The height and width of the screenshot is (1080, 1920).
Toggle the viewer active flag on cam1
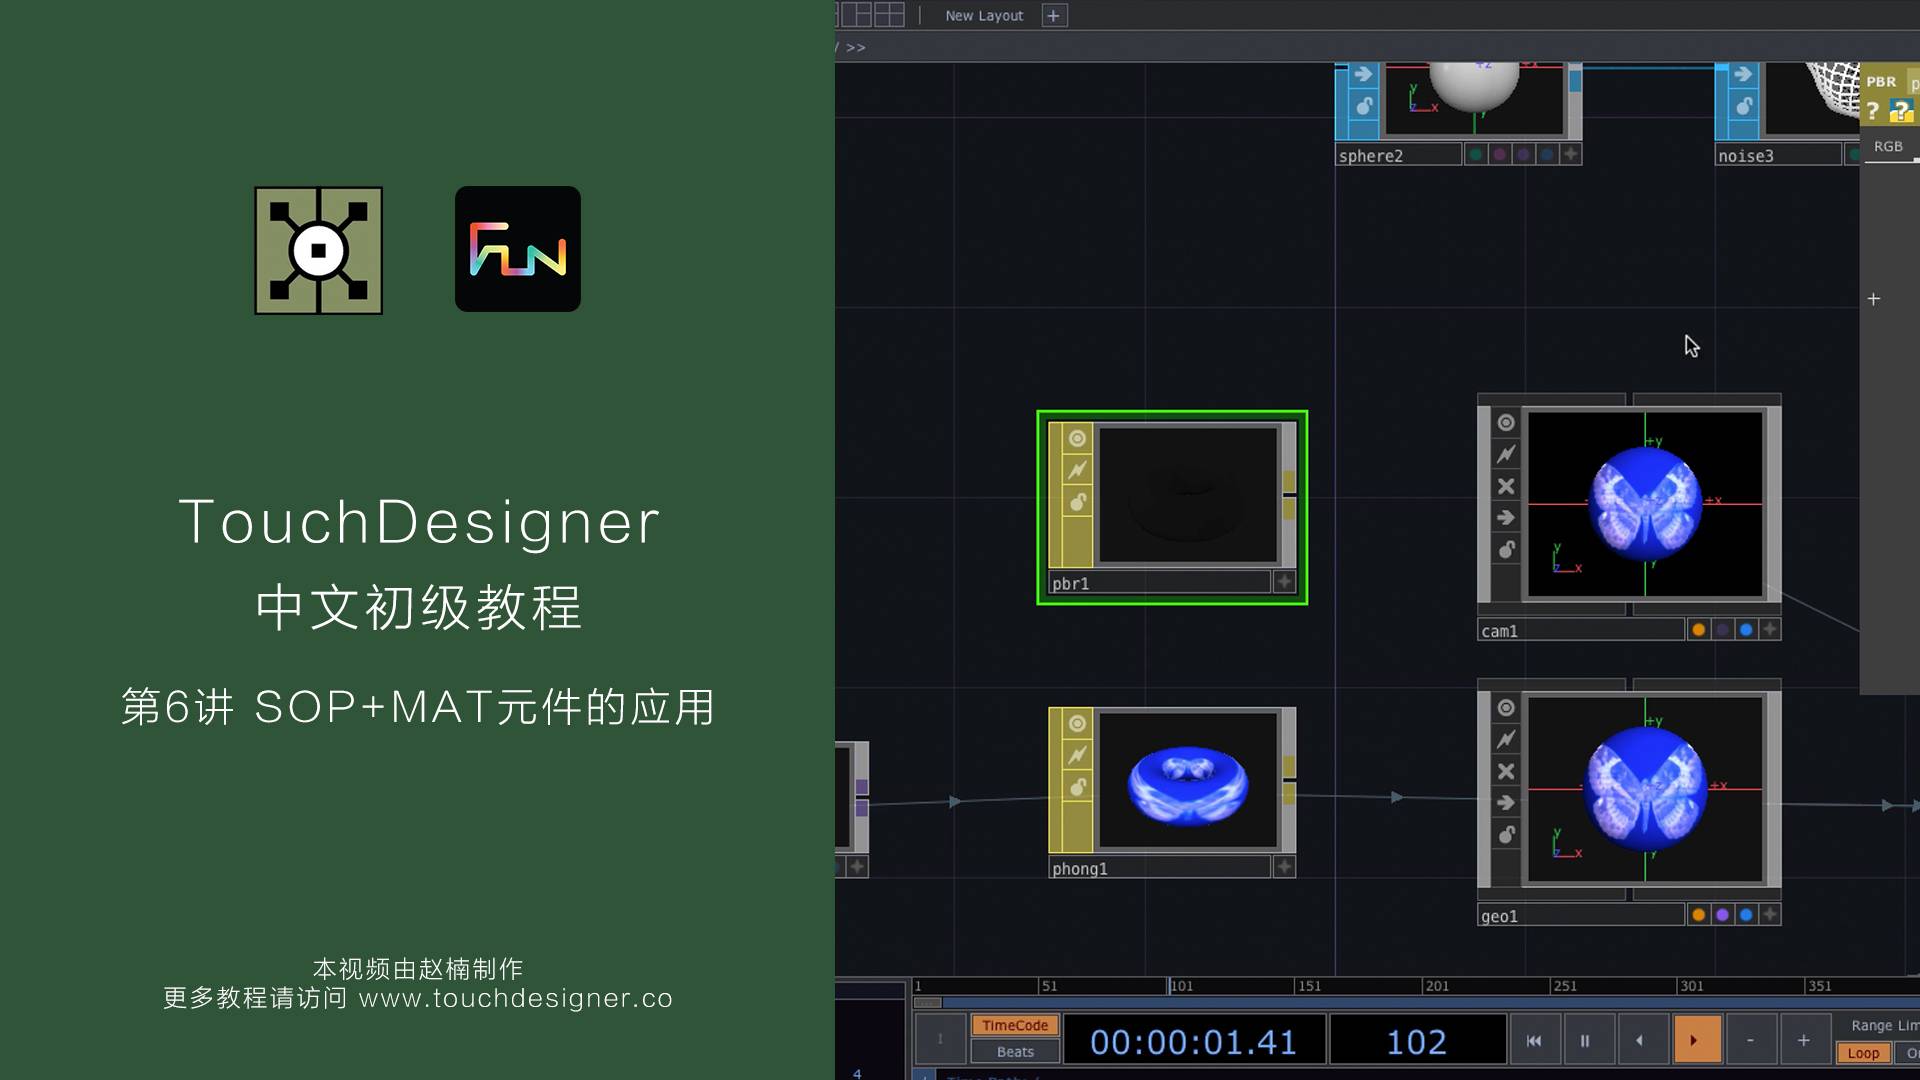coord(1506,422)
